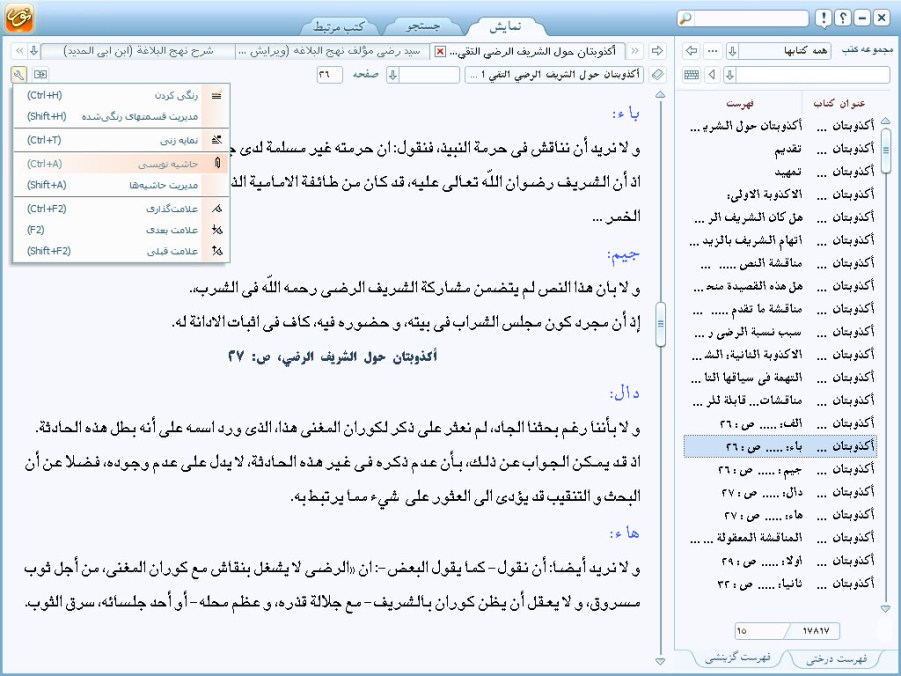The width and height of the screenshot is (901, 676).
Task: Switch to the فهرست درختی tab
Action: click(836, 658)
